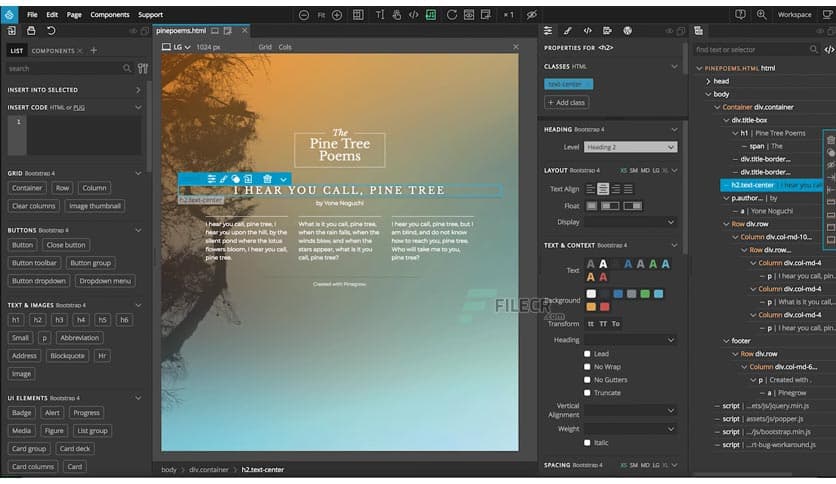
Task: Open the Display dropdown
Action: [630, 222]
